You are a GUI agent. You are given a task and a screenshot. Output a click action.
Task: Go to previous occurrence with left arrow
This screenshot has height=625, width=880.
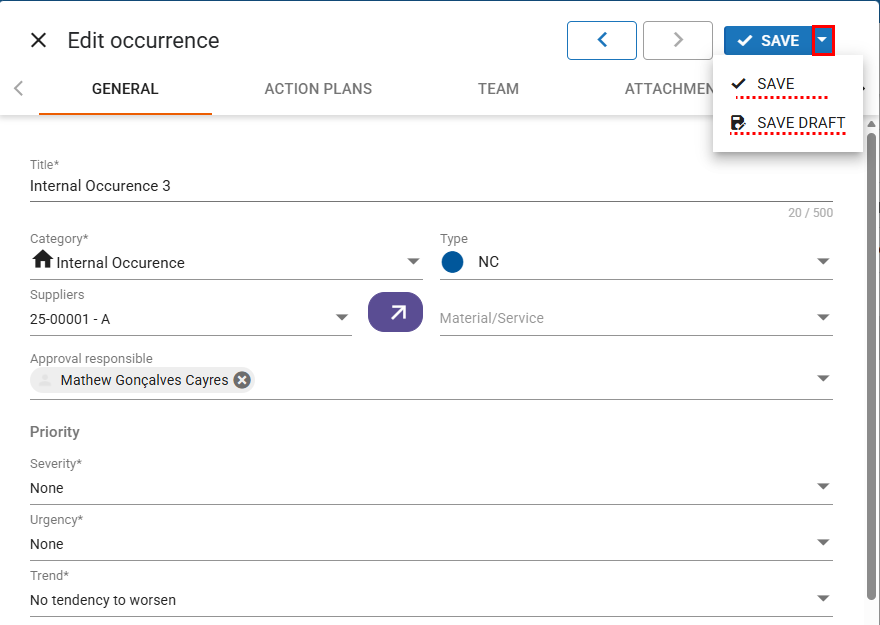click(x=602, y=40)
